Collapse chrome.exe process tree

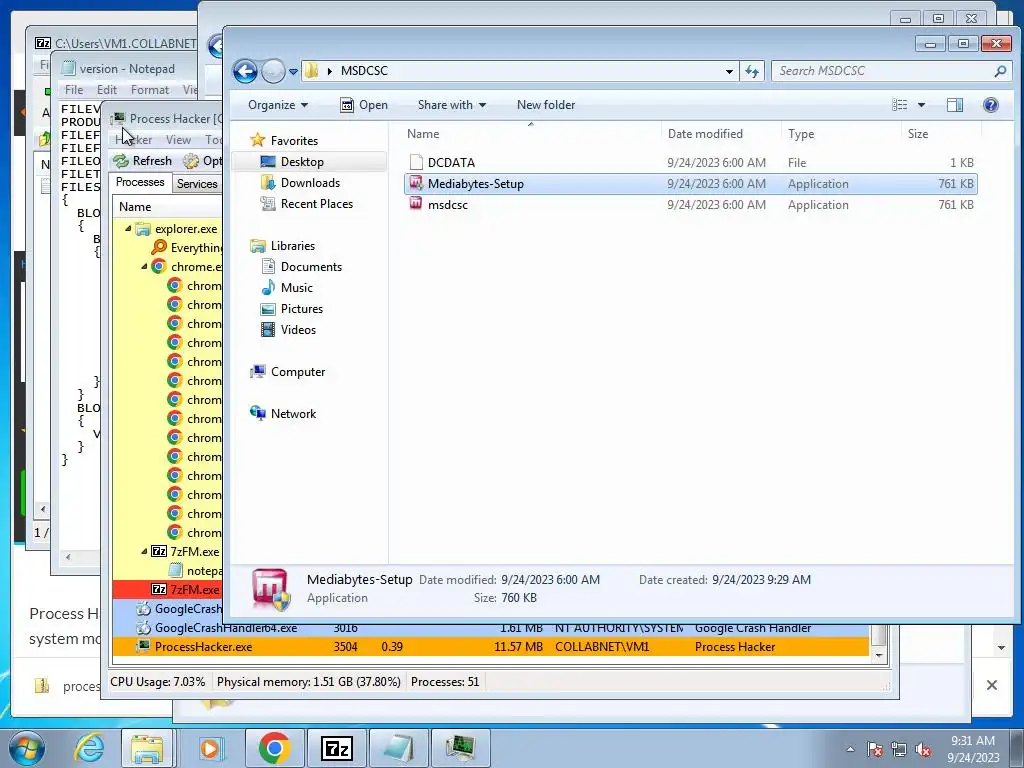click(x=144, y=266)
